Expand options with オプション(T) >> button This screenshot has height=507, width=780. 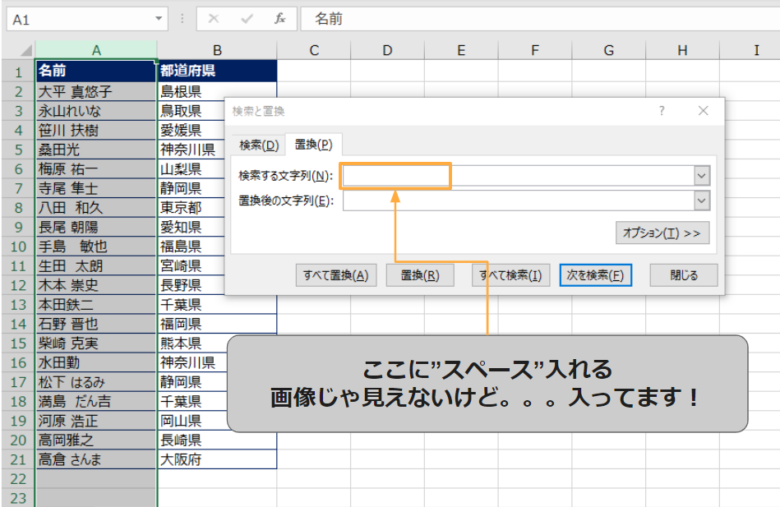(x=662, y=233)
